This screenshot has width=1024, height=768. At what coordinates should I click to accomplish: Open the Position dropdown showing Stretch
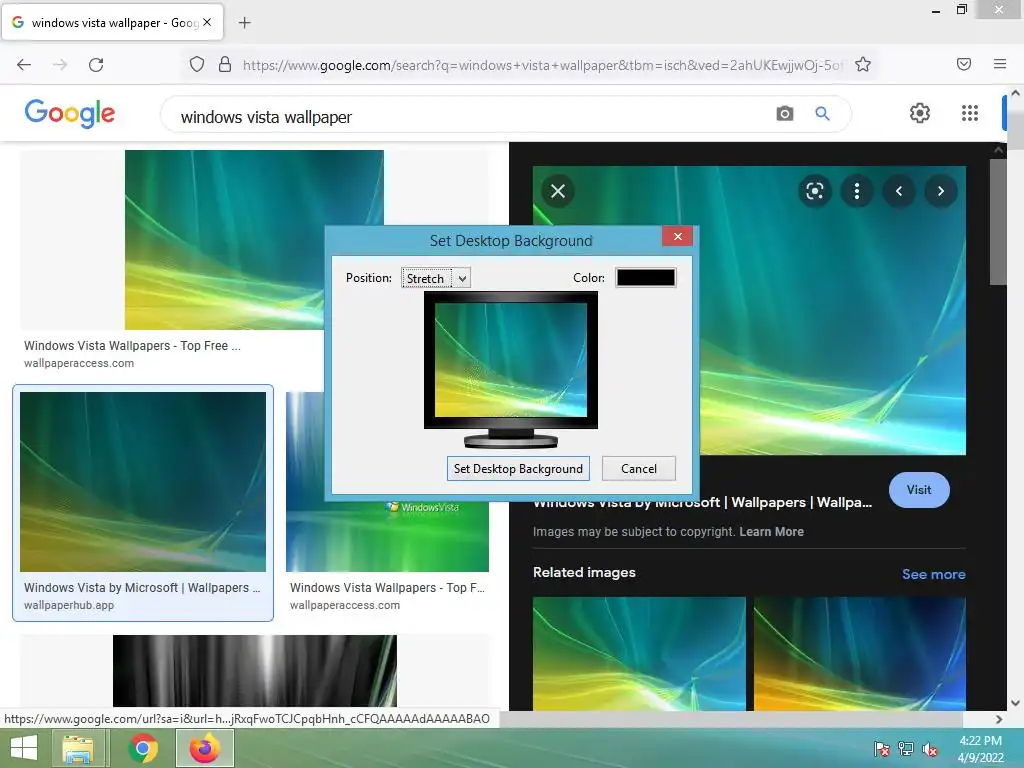pos(436,278)
